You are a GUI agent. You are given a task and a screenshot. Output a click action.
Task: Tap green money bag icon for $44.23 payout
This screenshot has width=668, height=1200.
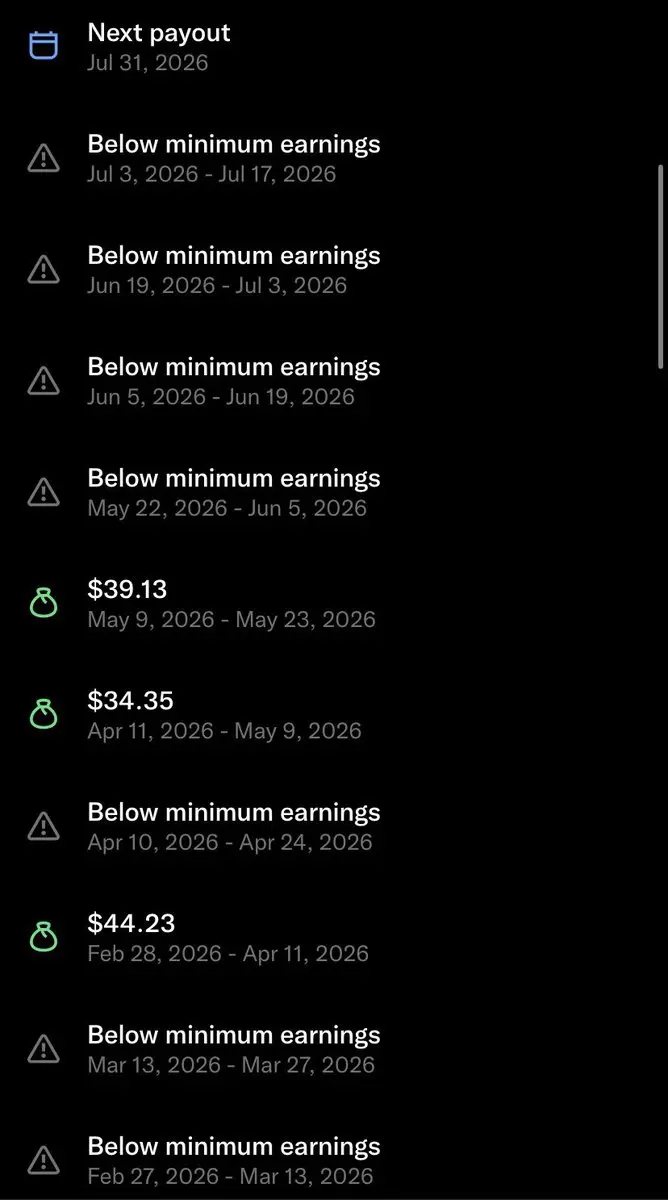click(x=43, y=937)
